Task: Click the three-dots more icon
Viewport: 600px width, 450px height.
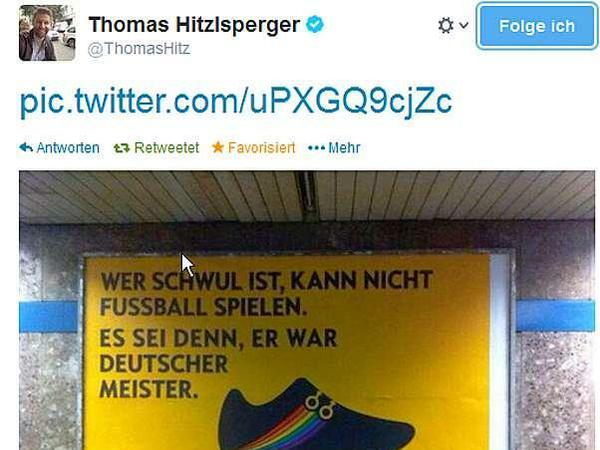Action: (x=316, y=148)
